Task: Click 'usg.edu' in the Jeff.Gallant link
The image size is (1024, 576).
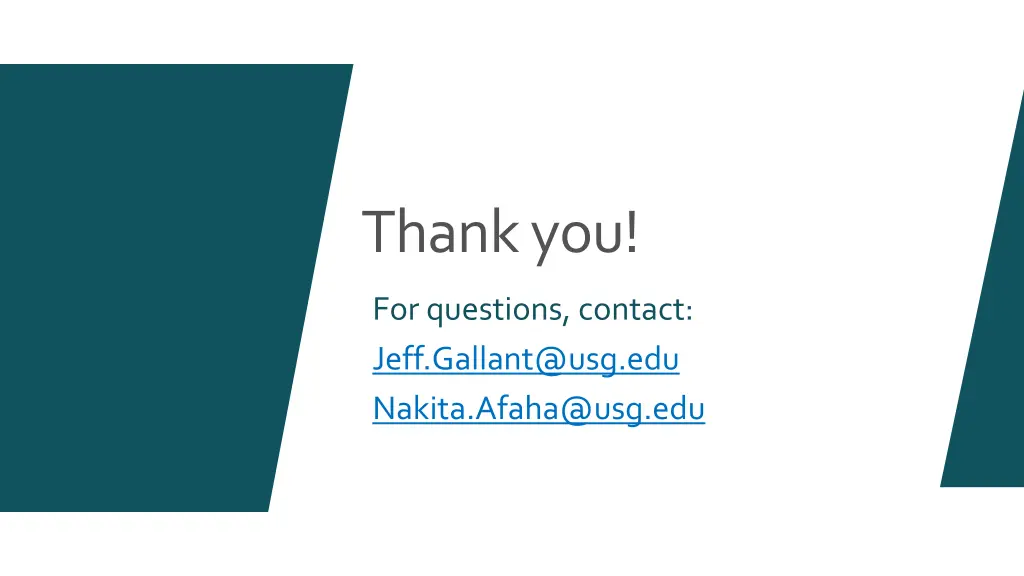Action: point(622,360)
